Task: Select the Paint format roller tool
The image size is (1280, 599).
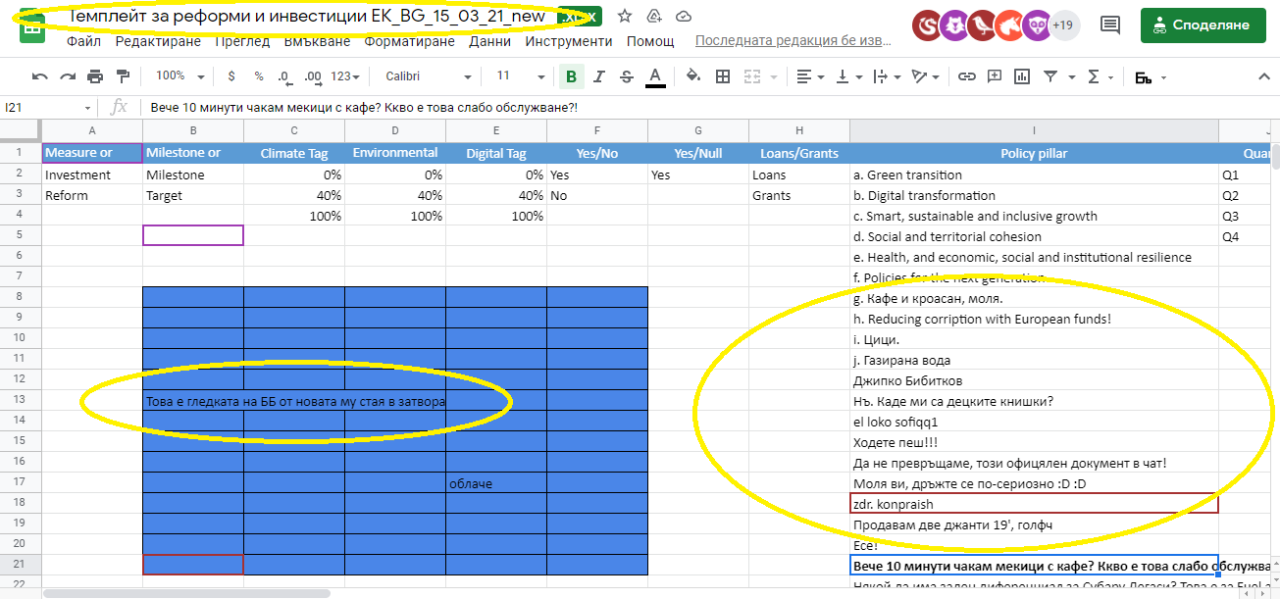Action: click(x=123, y=76)
